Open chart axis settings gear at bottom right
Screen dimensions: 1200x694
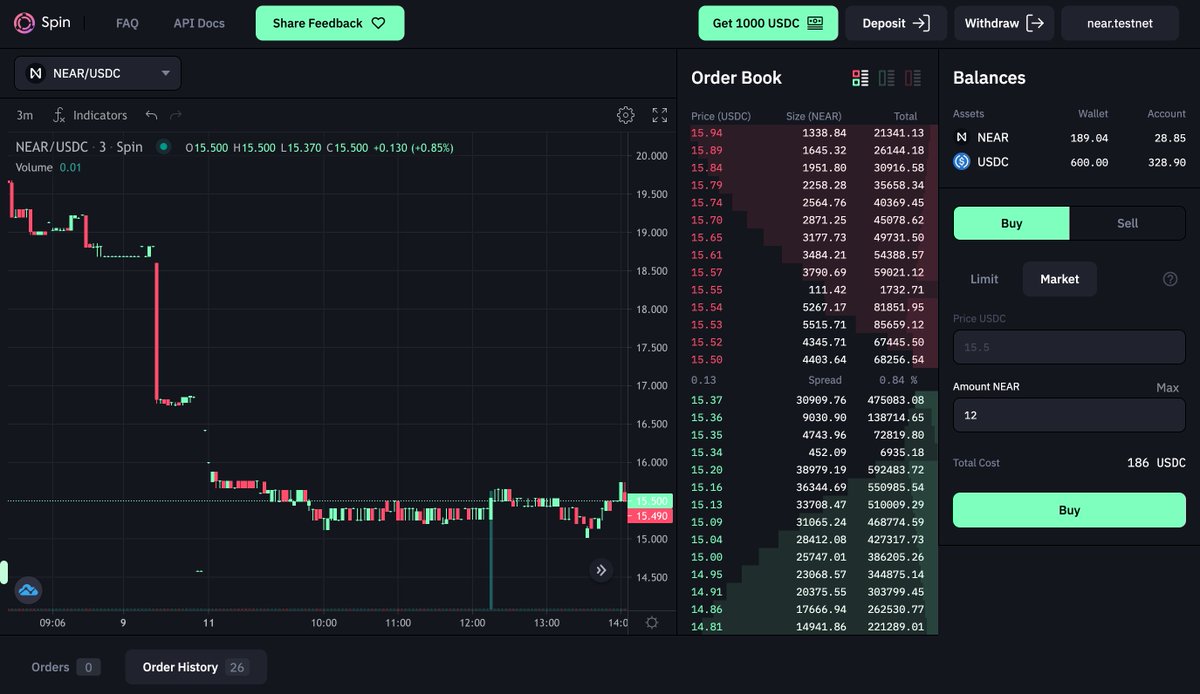coord(652,622)
